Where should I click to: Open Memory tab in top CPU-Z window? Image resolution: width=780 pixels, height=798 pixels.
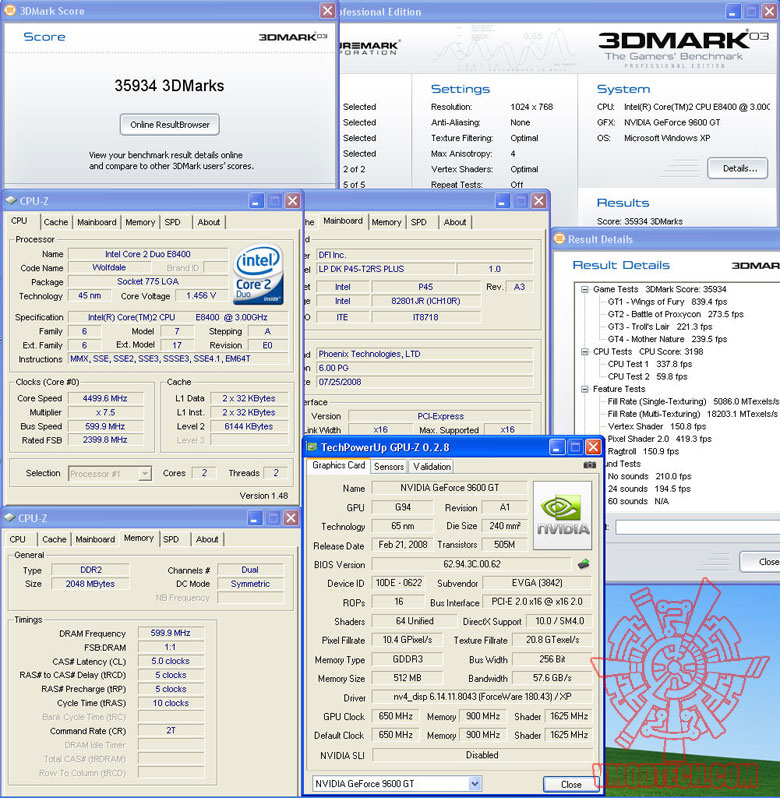pos(140,222)
